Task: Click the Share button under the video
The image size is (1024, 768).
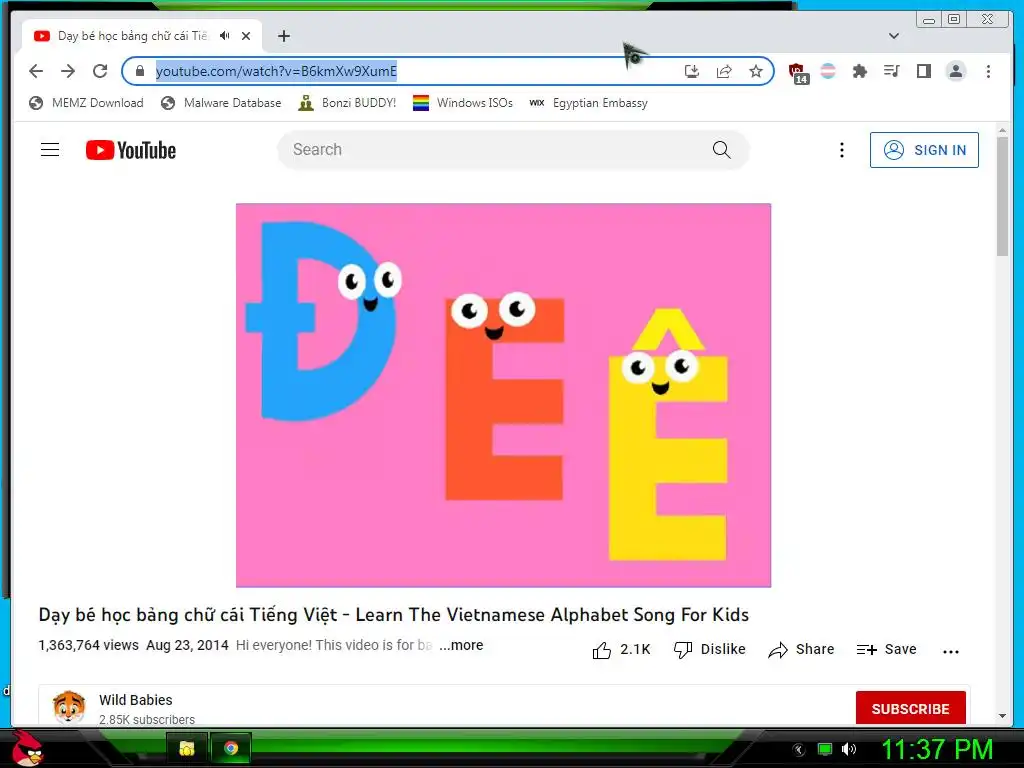Action: click(801, 650)
